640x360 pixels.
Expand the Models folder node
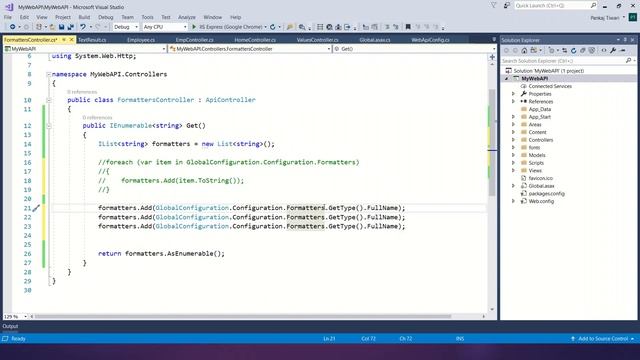(513, 155)
